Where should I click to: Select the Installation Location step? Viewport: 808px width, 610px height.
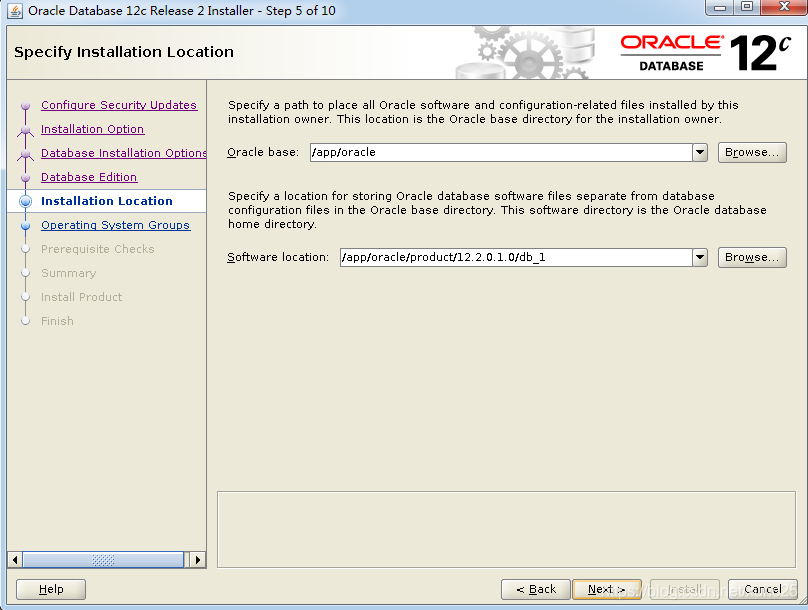pyautogui.click(x=107, y=201)
